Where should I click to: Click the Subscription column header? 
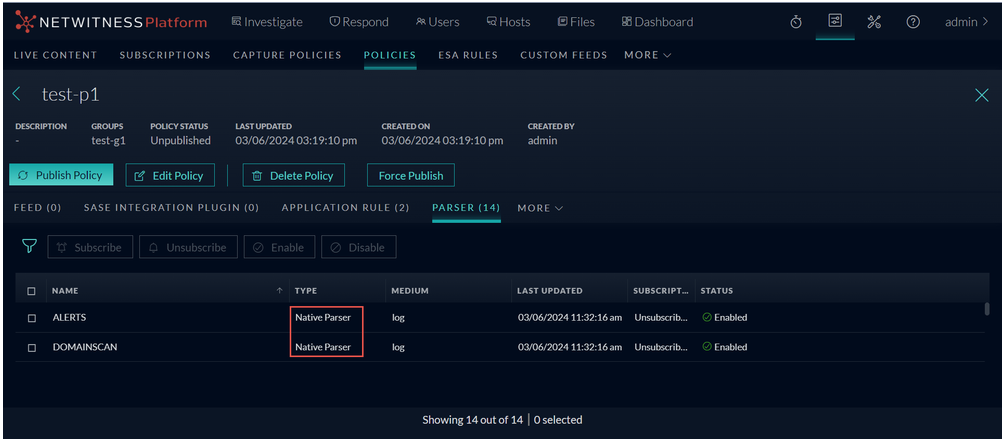661,291
